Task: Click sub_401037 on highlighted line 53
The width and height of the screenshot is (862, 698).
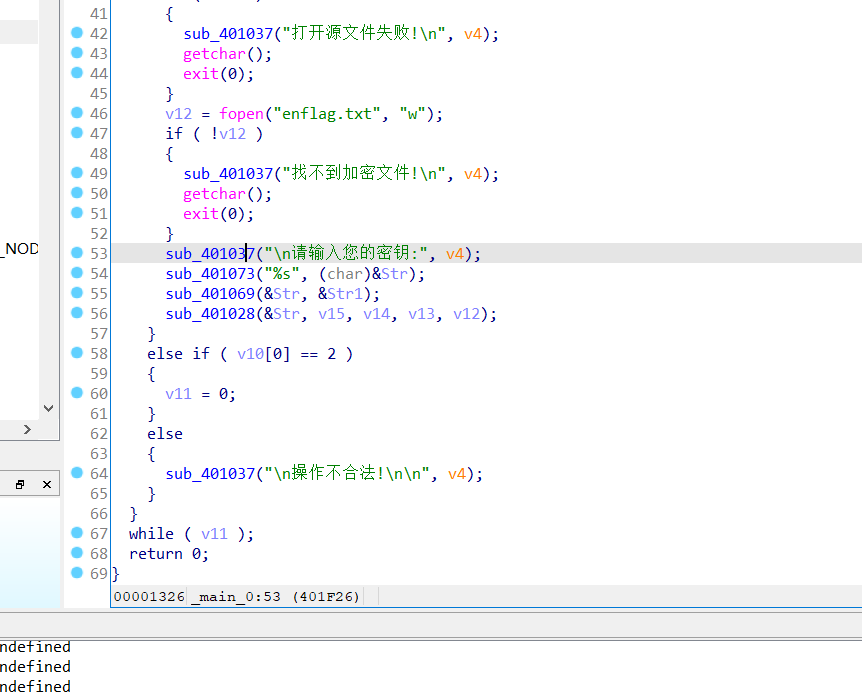Action: (210, 254)
